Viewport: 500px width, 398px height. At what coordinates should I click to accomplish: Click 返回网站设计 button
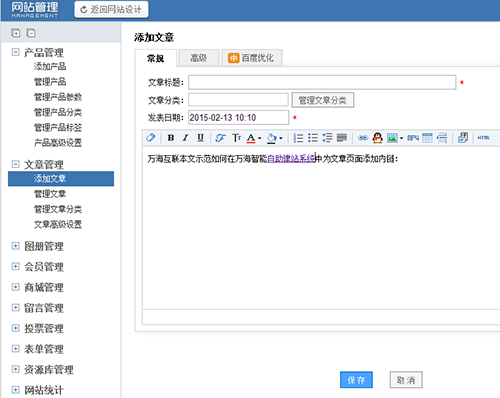(111, 10)
